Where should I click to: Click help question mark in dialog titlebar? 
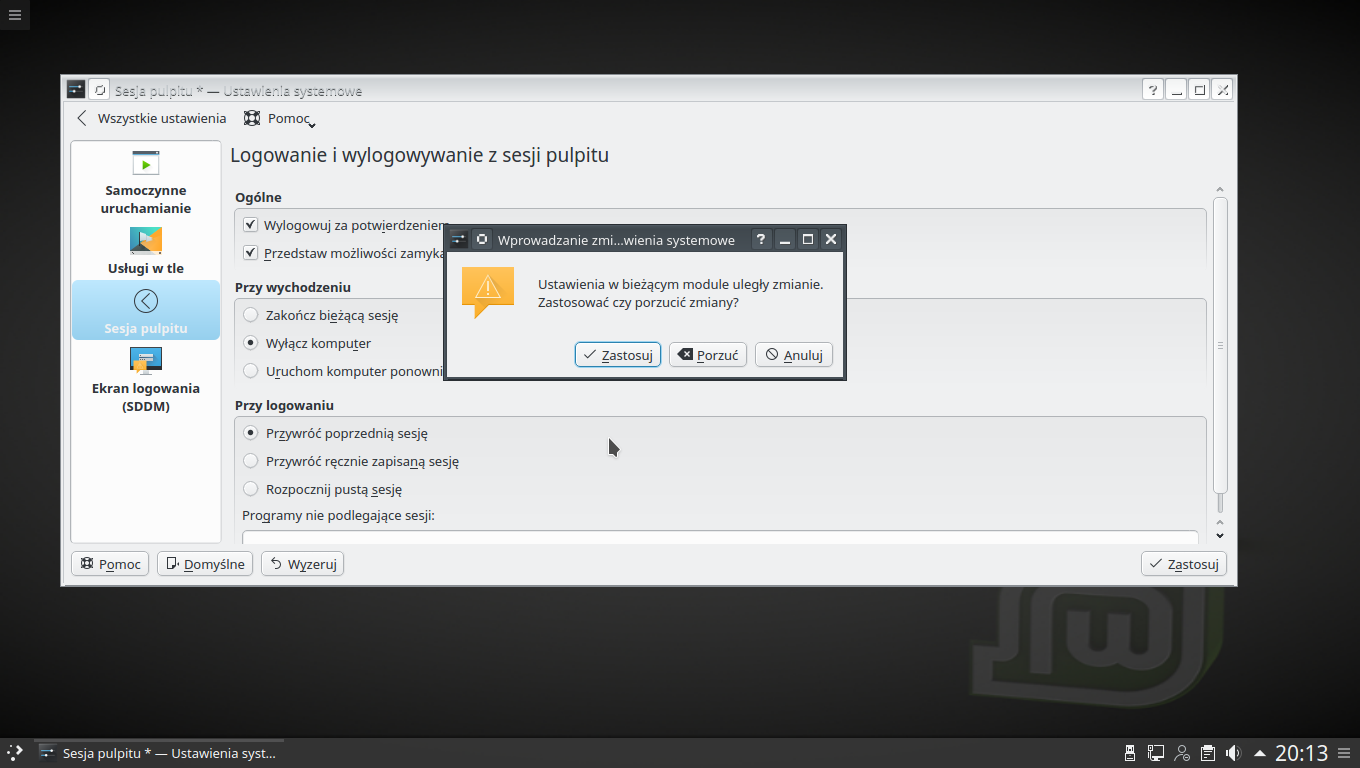pos(761,239)
